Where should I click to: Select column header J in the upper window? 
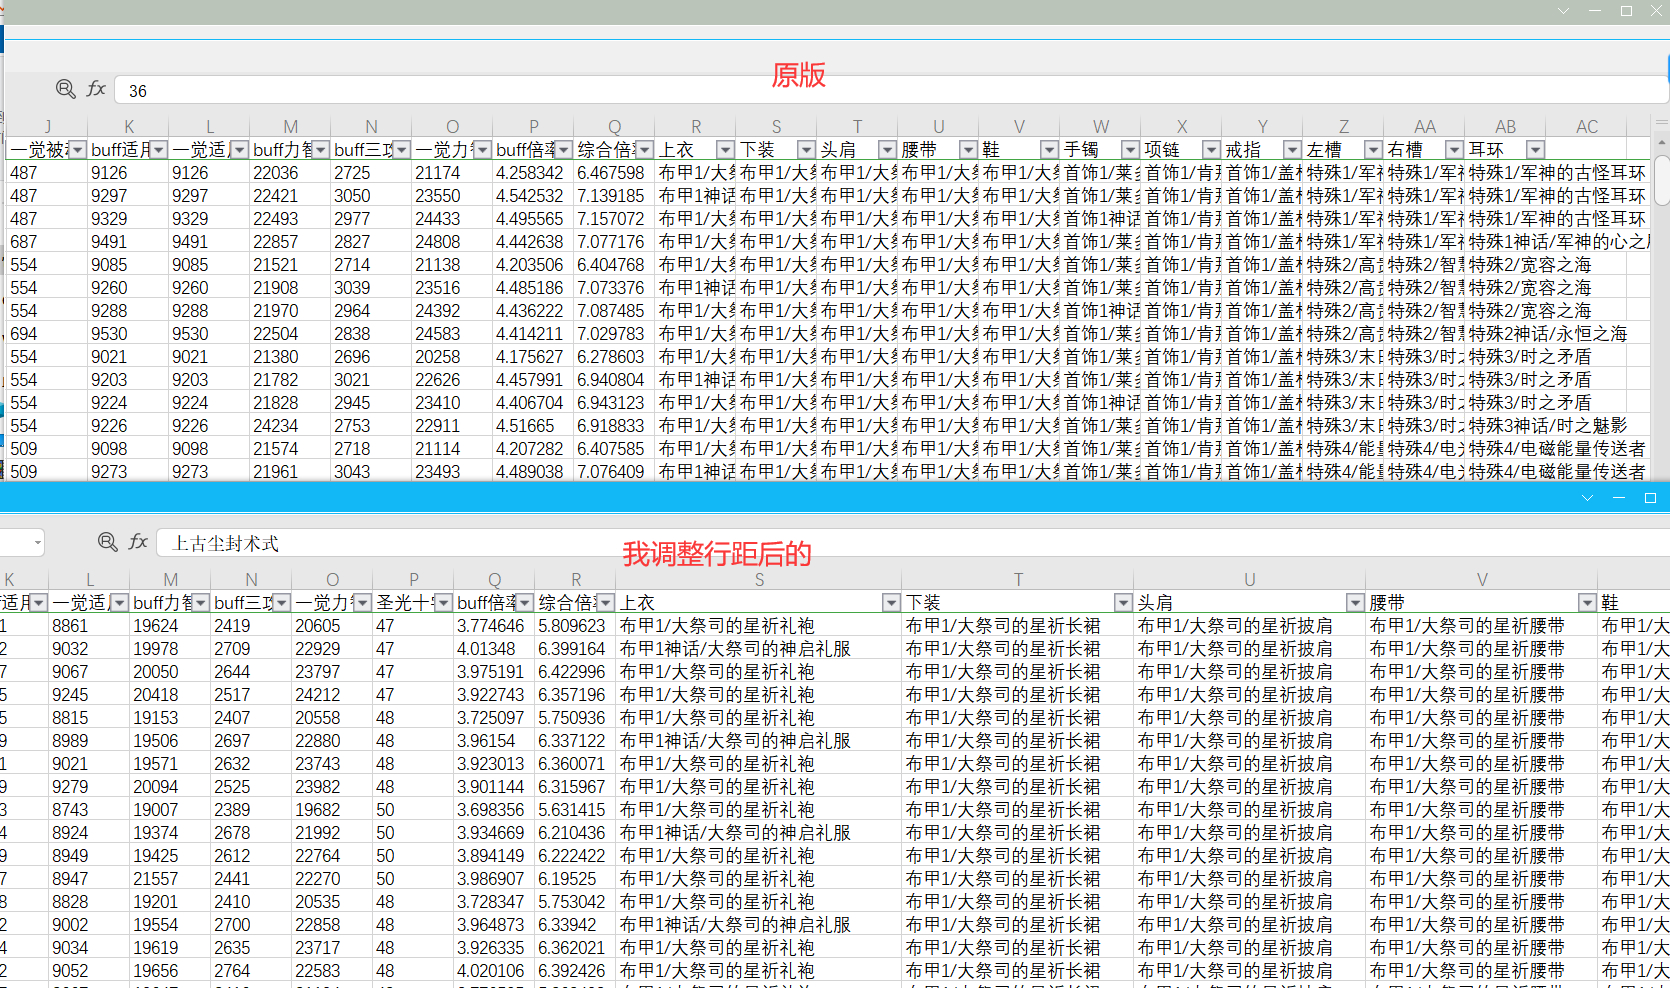coord(47,127)
